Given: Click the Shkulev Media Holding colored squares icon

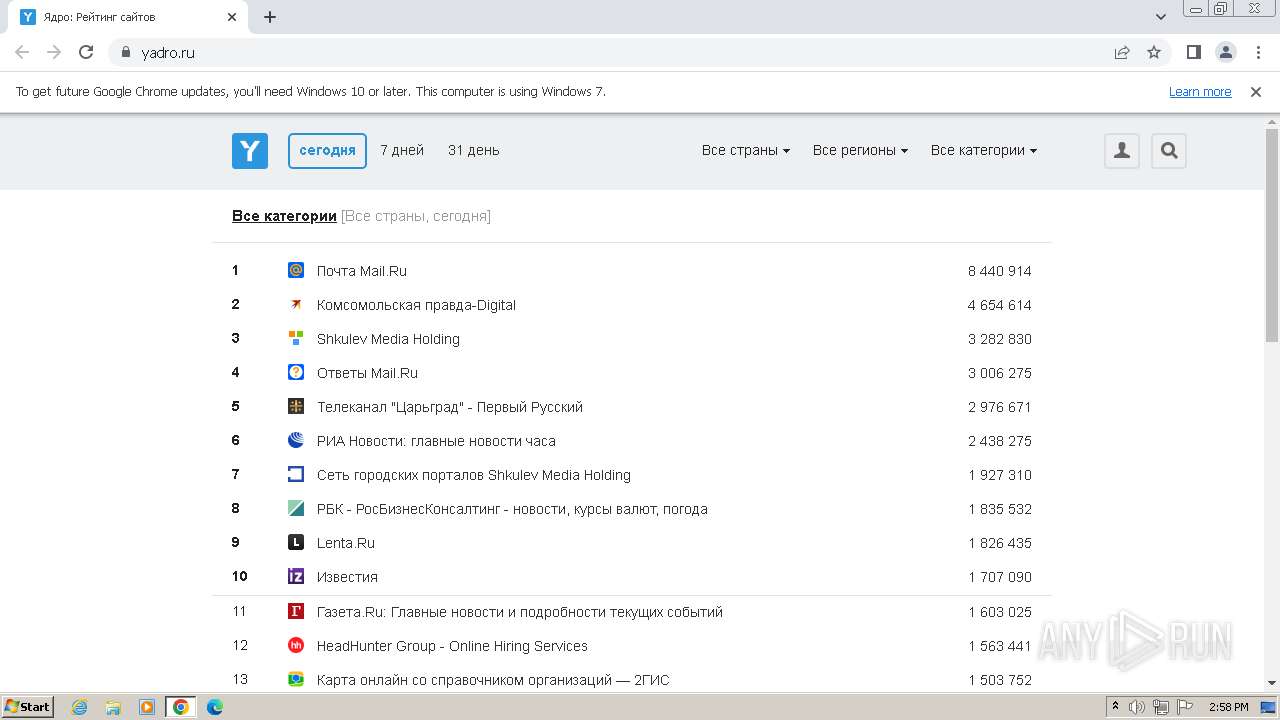Looking at the screenshot, I should [x=296, y=338].
